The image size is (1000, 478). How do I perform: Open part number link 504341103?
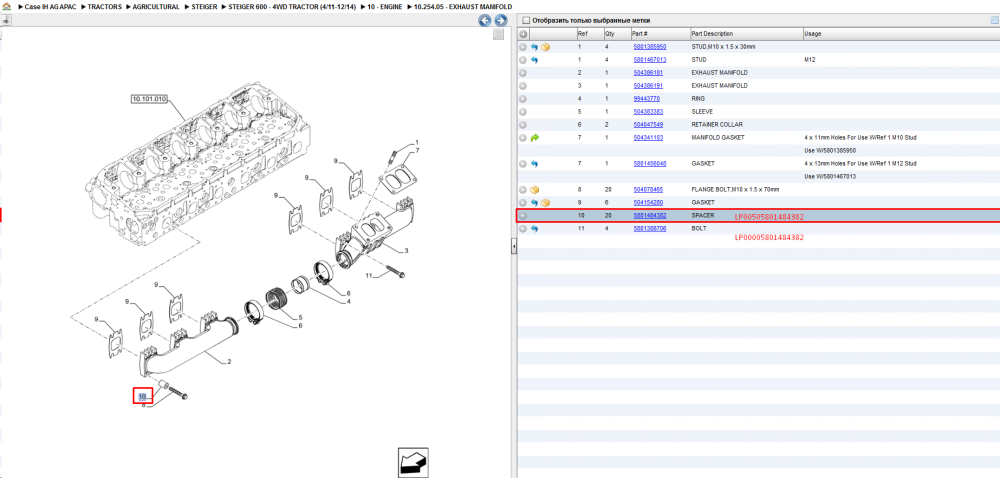coord(648,138)
